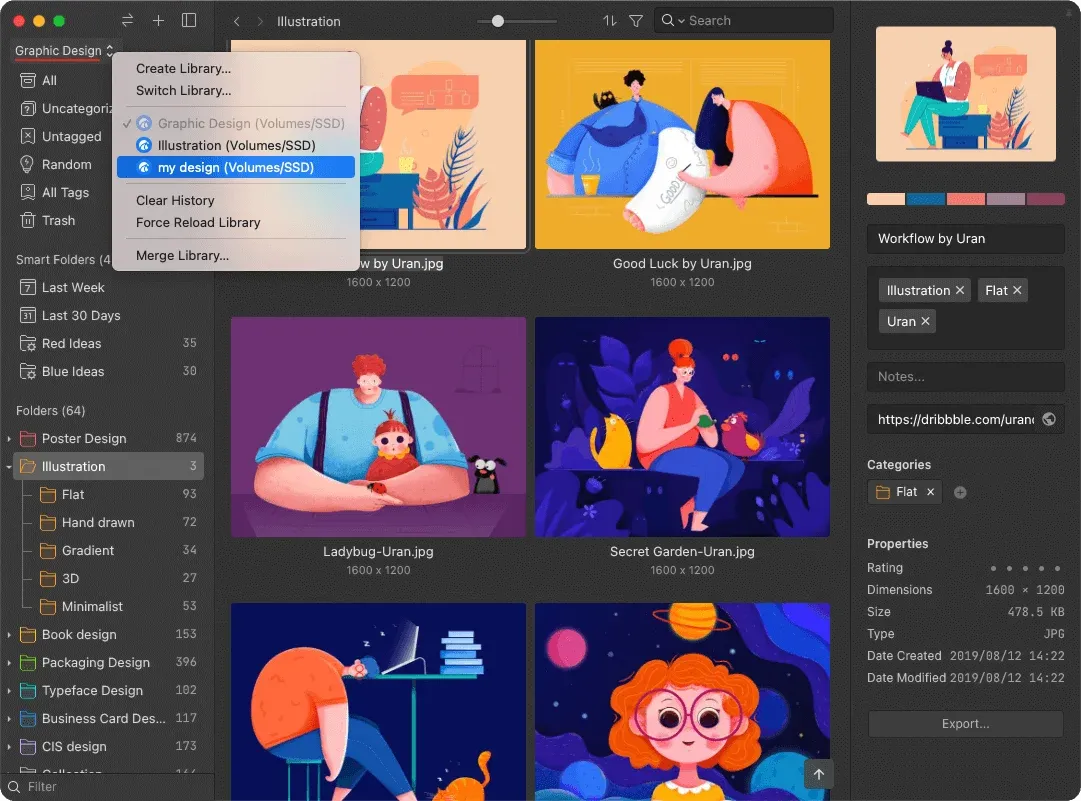Collapse the Illustration folder
1081x801 pixels.
[9, 467]
